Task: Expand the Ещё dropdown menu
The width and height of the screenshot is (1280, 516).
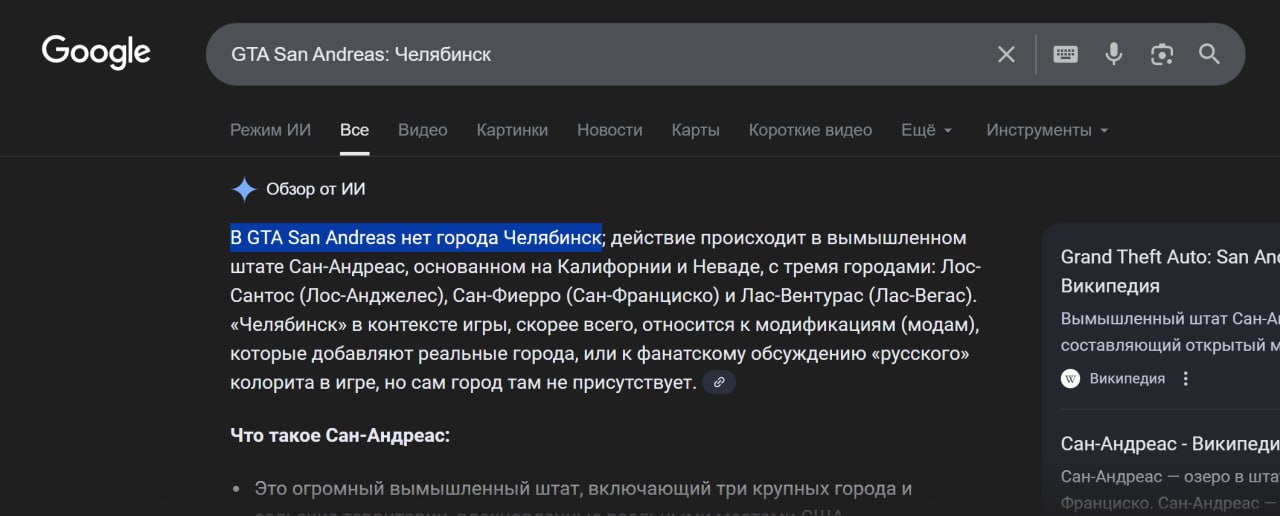Action: [x=926, y=130]
